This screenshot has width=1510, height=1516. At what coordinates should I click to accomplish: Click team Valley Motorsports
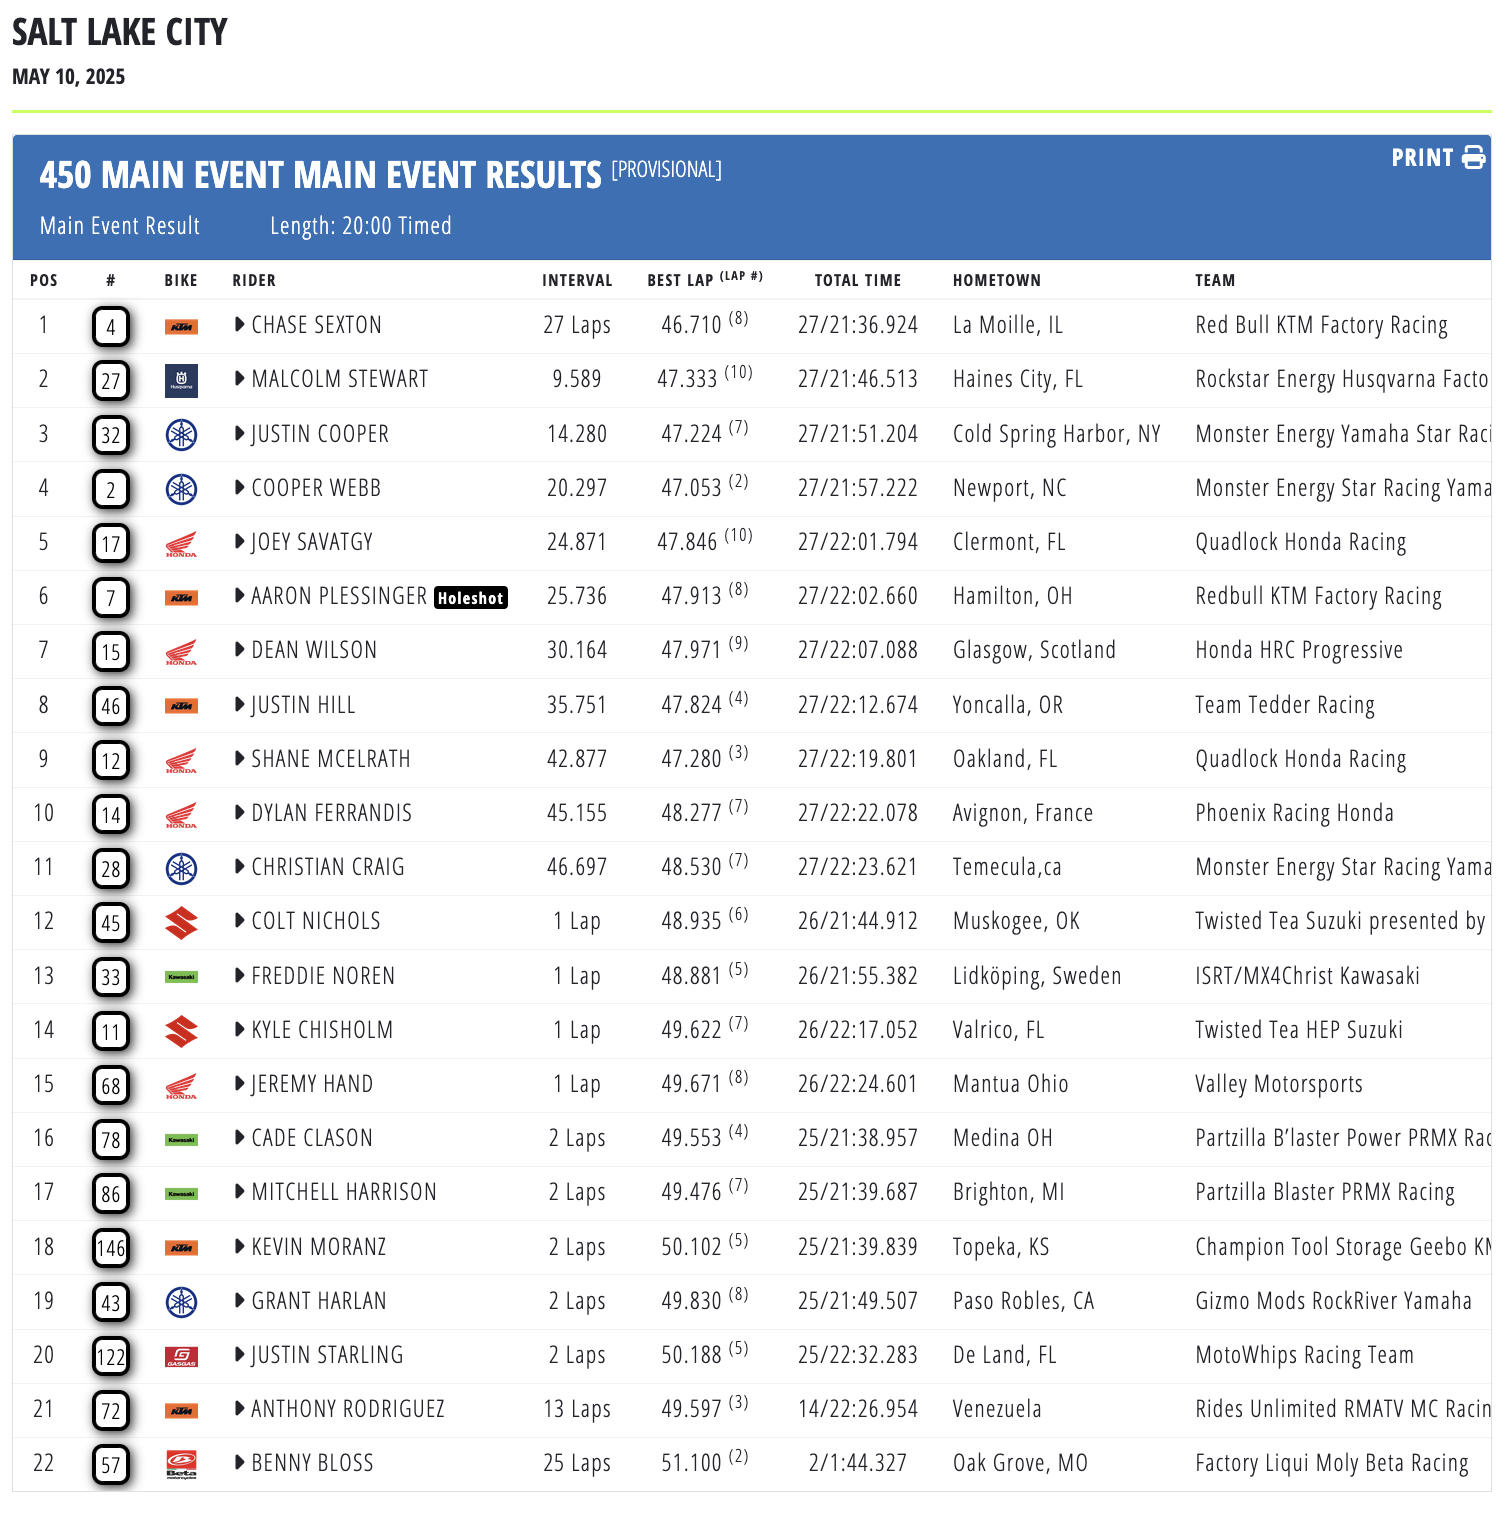[1279, 1084]
